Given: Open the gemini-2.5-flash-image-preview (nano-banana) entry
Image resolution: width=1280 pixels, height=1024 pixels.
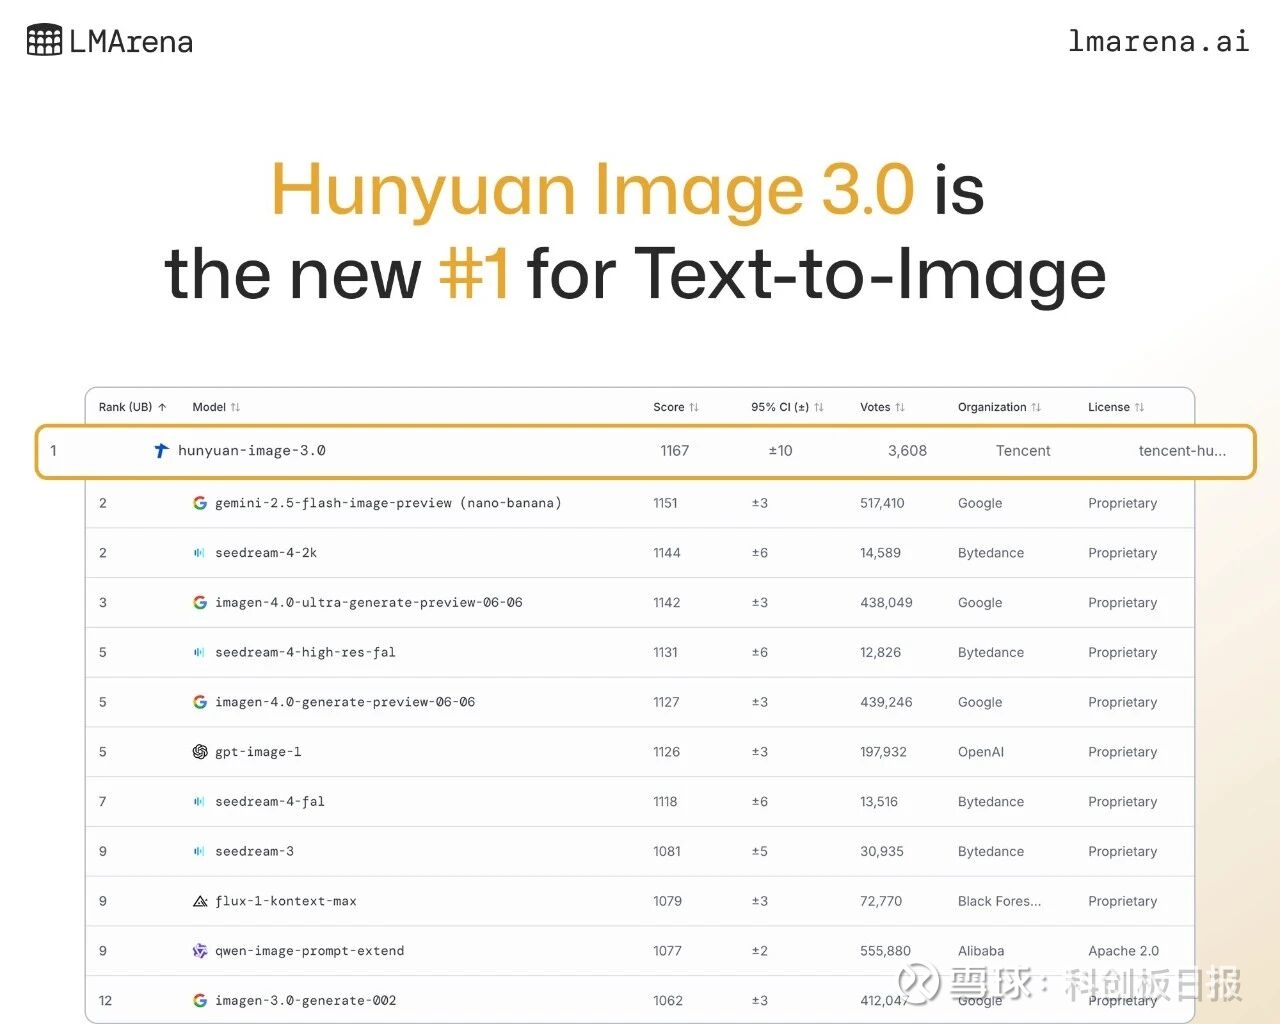Looking at the screenshot, I should 388,503.
